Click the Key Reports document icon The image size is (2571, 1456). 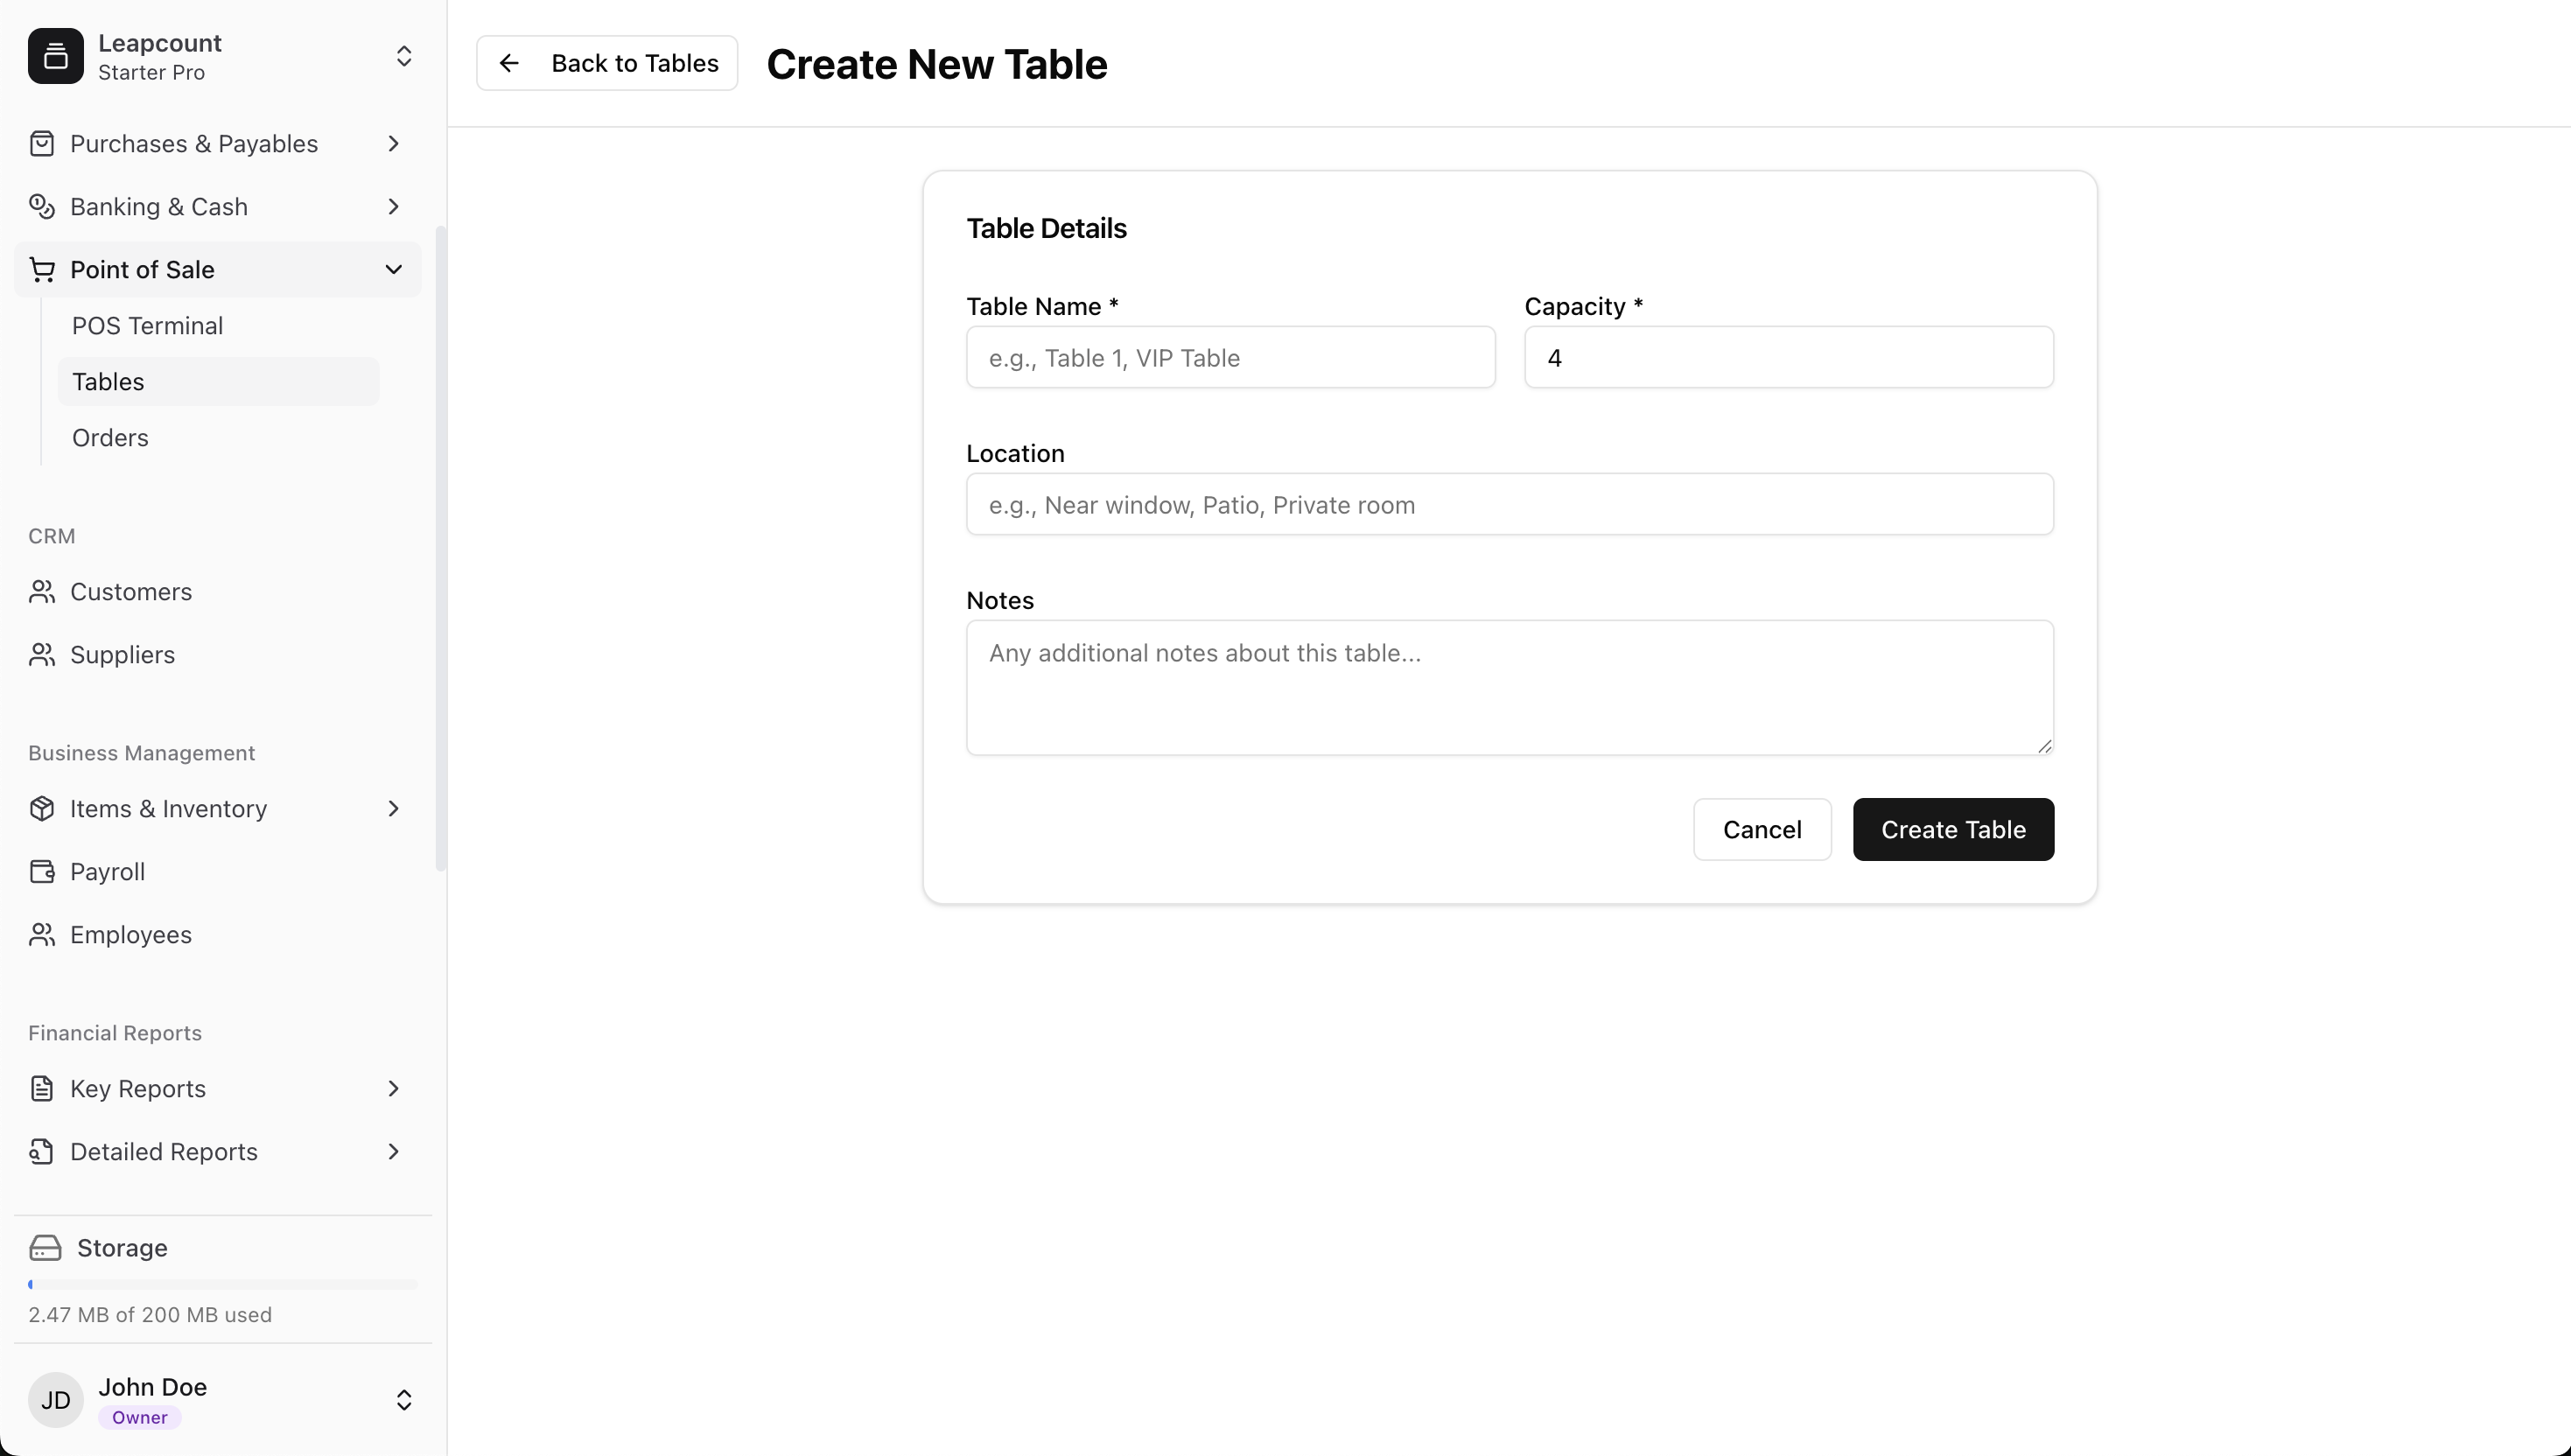[42, 1089]
